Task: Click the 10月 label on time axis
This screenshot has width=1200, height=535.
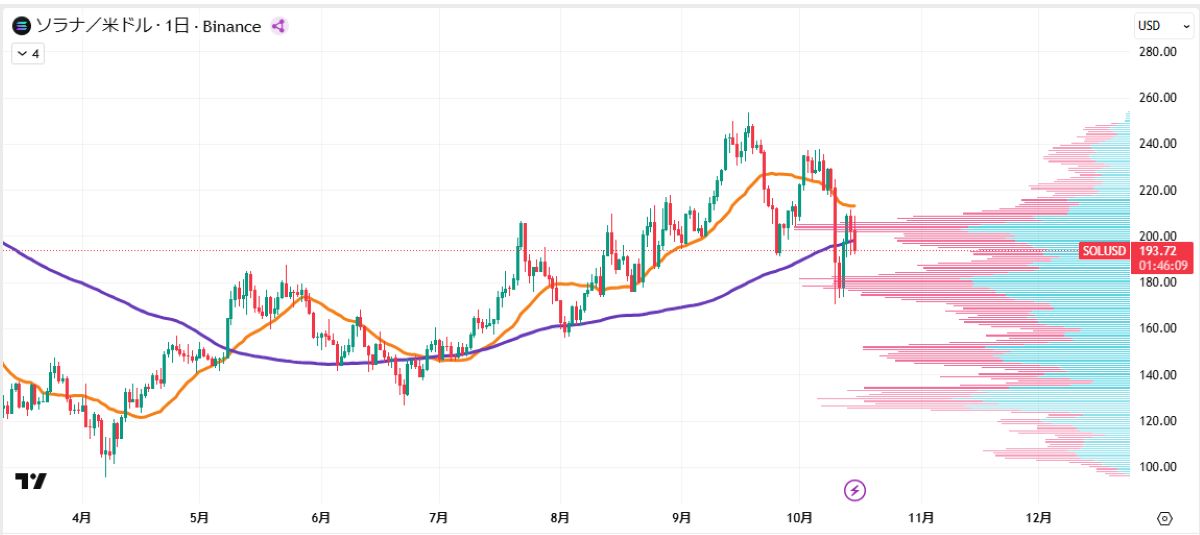Action: [x=799, y=518]
